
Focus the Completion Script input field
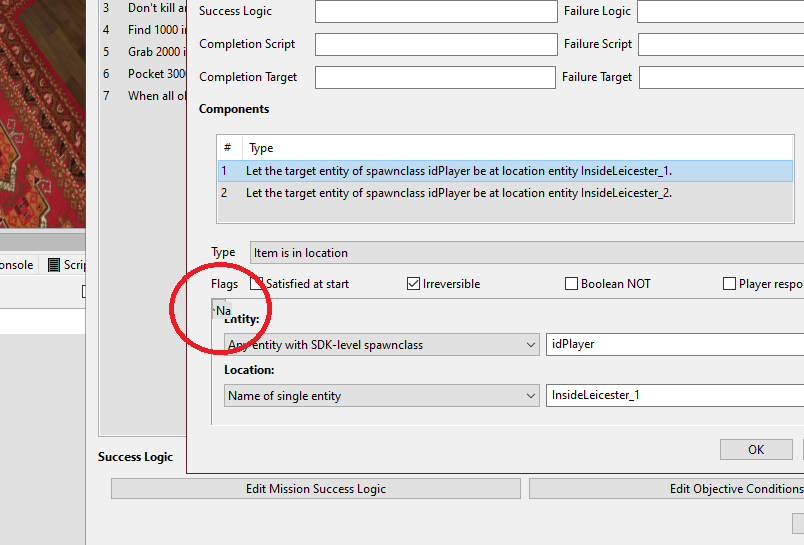click(x=435, y=45)
